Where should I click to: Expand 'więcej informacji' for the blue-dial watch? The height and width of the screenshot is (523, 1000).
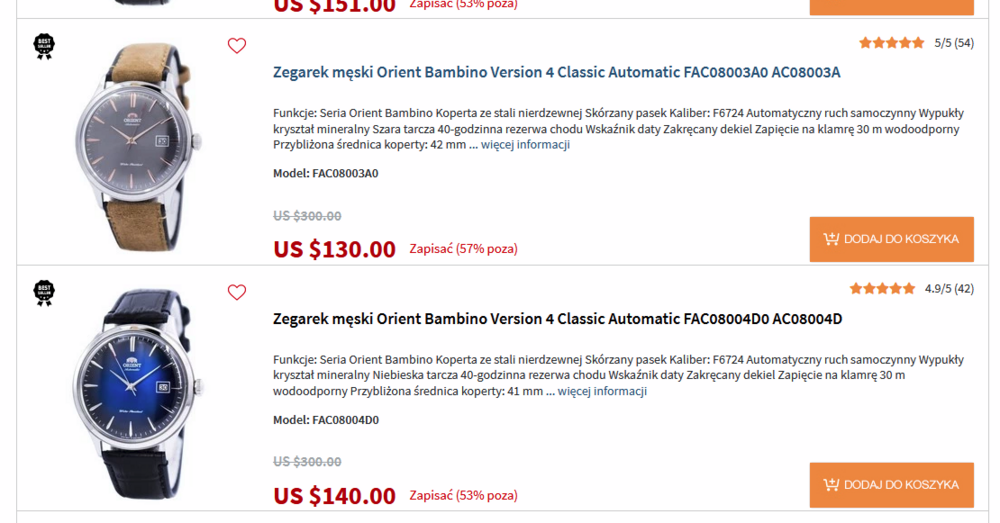(x=602, y=391)
